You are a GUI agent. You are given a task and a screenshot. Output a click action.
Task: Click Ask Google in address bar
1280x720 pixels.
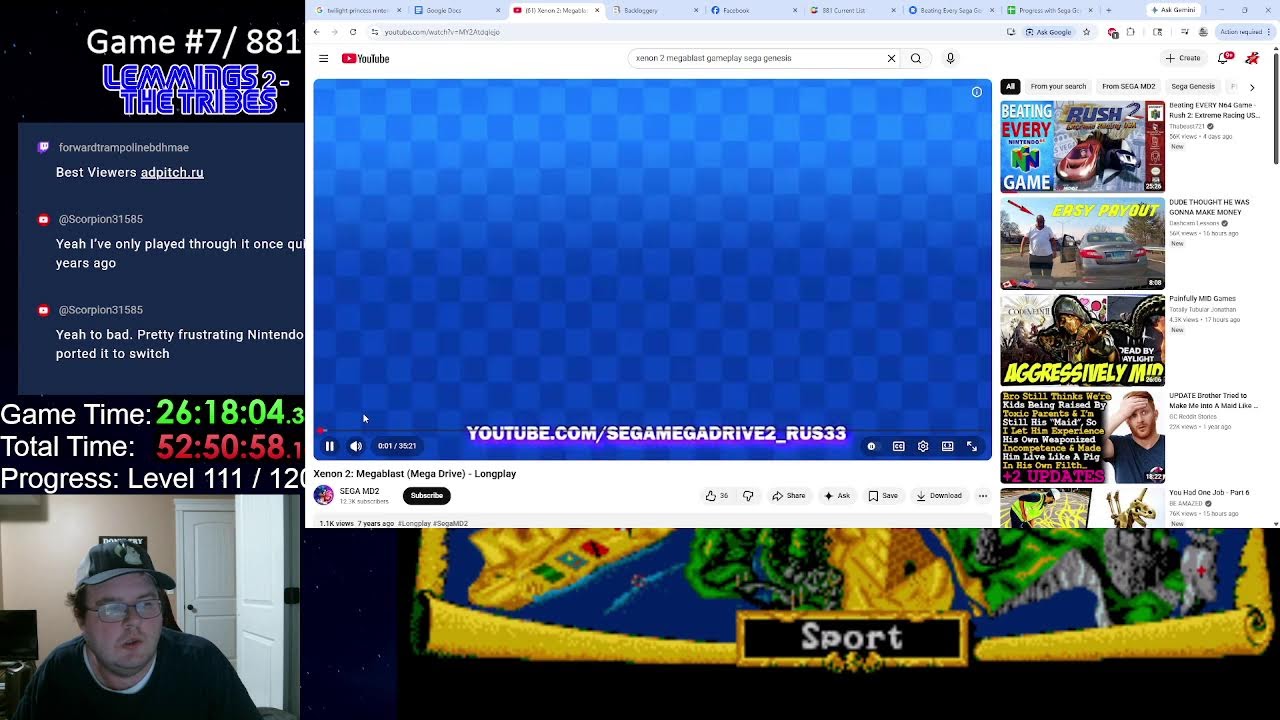(1049, 32)
